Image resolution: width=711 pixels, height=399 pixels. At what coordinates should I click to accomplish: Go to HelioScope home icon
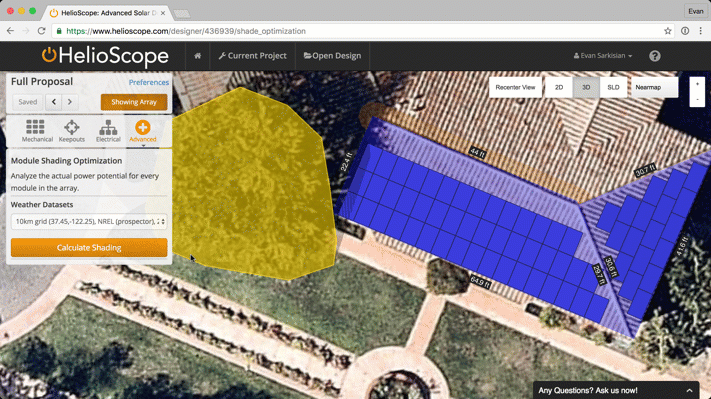pos(197,56)
